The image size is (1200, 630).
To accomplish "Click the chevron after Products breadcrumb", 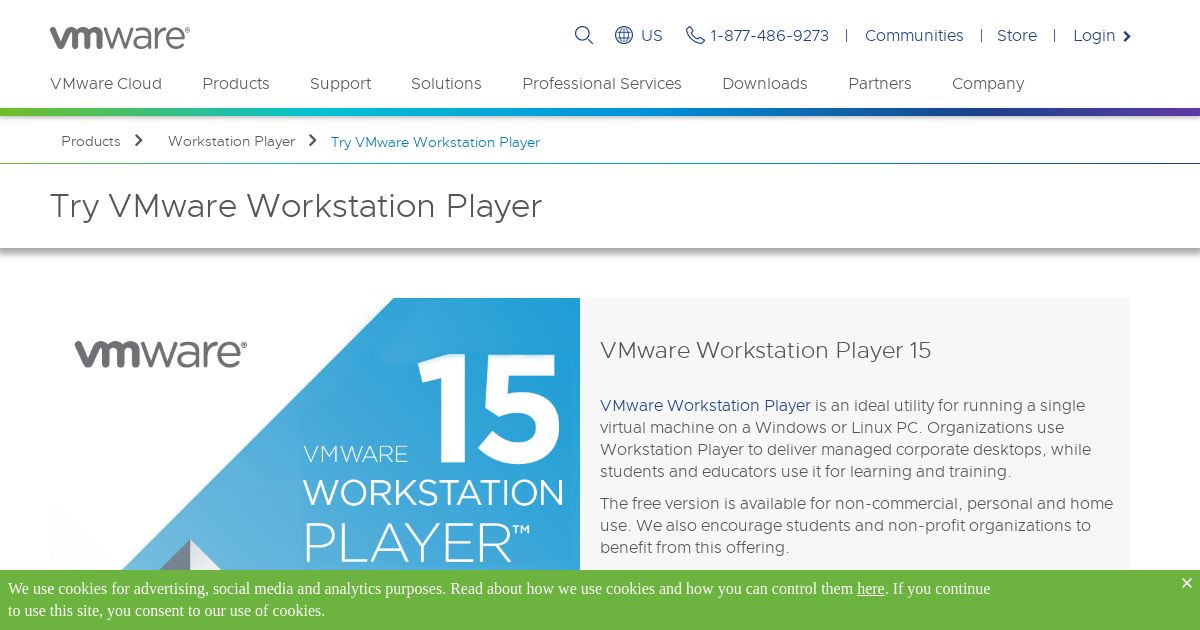I will tap(139, 141).
